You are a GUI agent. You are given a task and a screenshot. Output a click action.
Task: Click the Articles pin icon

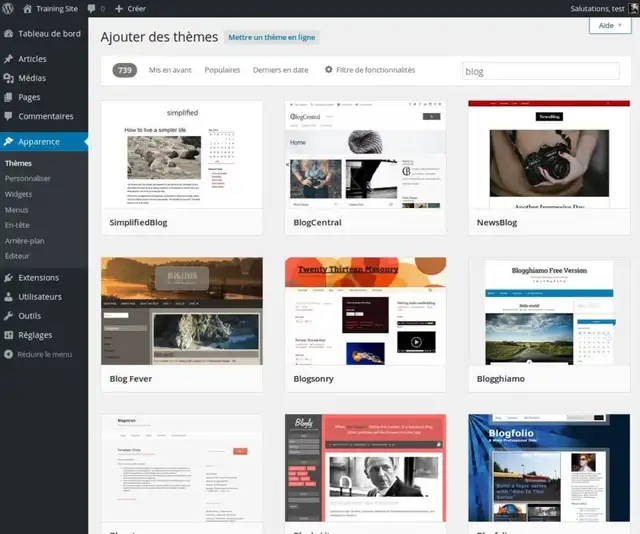tap(9, 59)
